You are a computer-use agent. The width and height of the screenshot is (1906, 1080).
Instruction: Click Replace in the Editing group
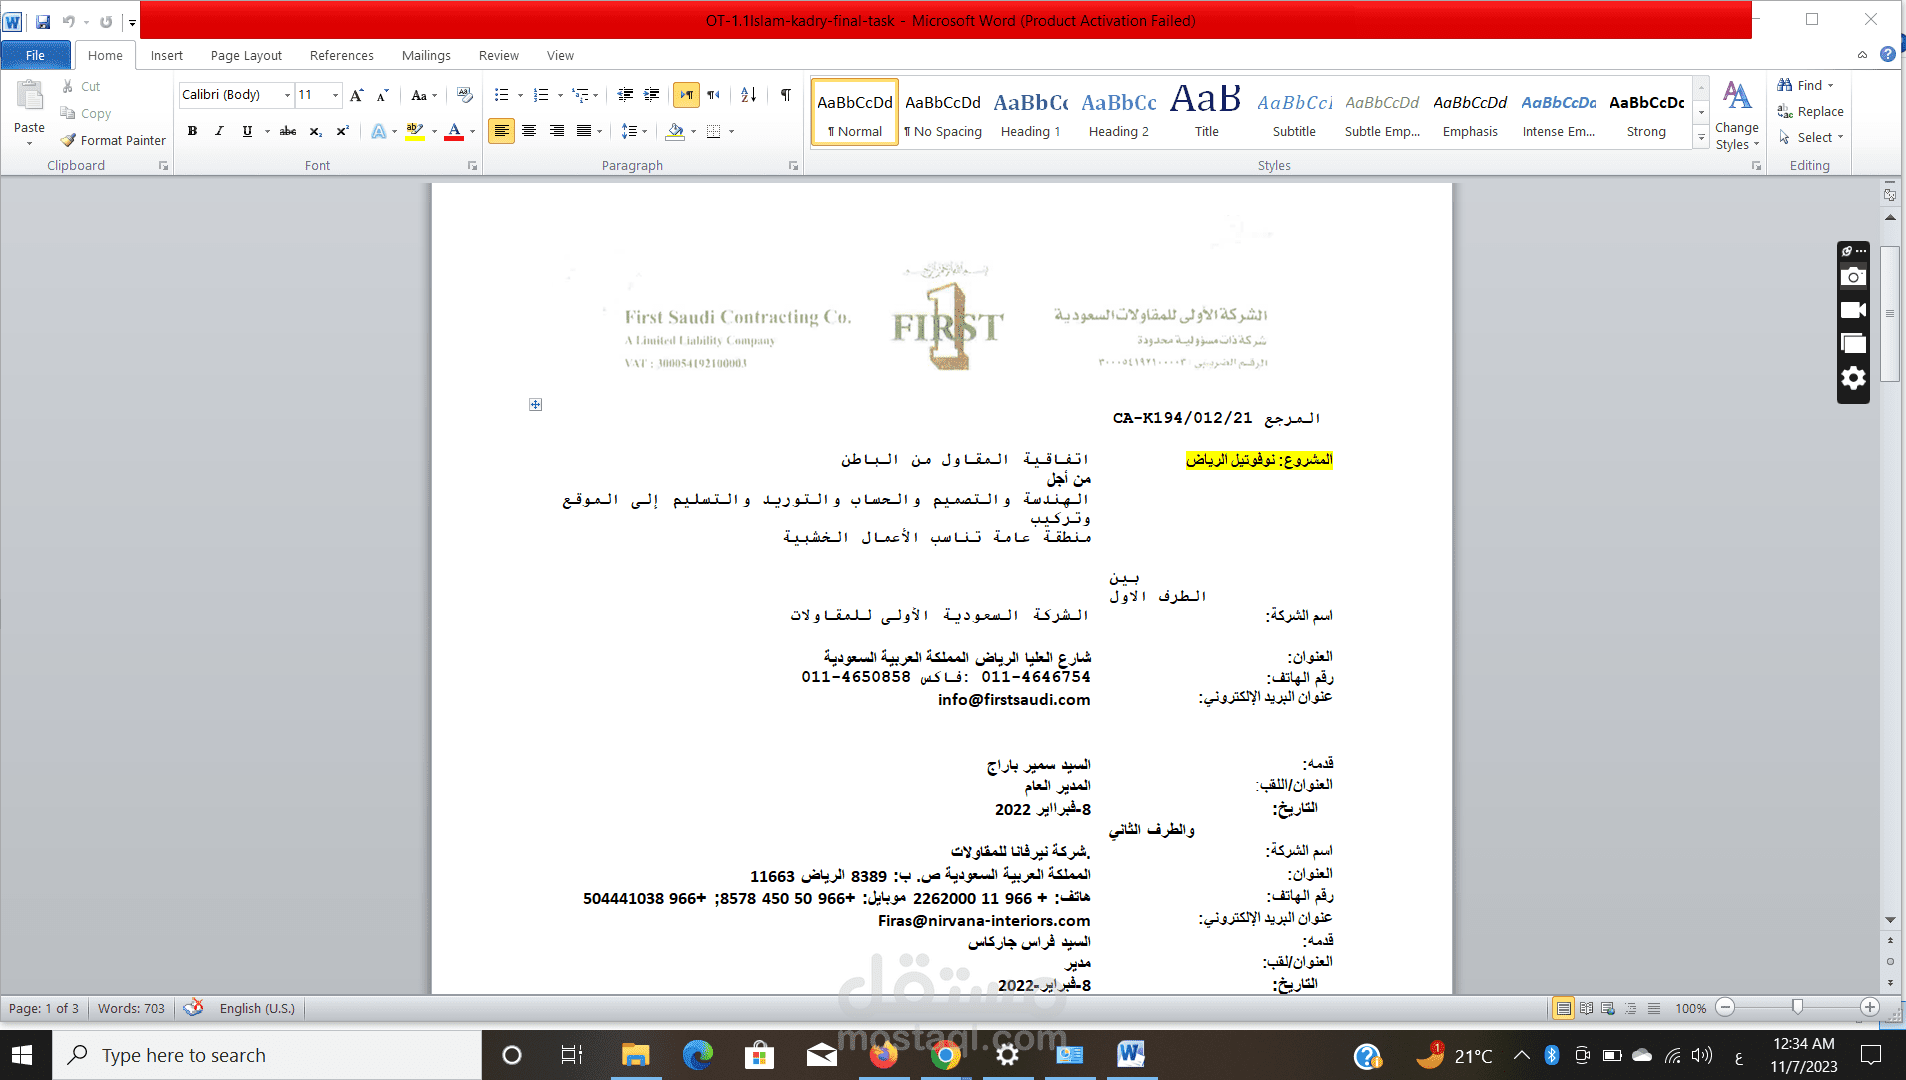click(1810, 111)
